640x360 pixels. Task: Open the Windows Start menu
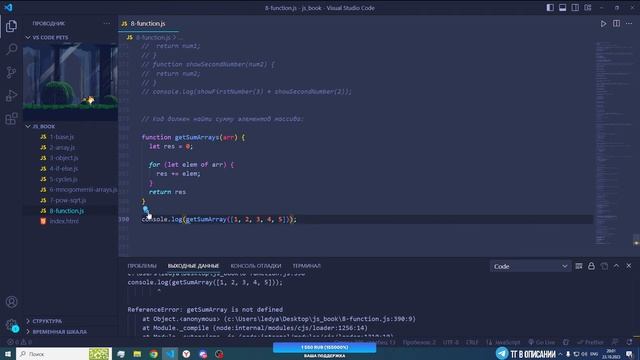8,354
